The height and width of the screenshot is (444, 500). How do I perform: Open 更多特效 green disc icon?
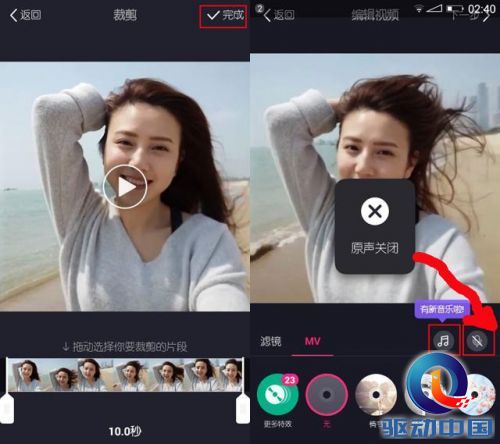[x=278, y=395]
